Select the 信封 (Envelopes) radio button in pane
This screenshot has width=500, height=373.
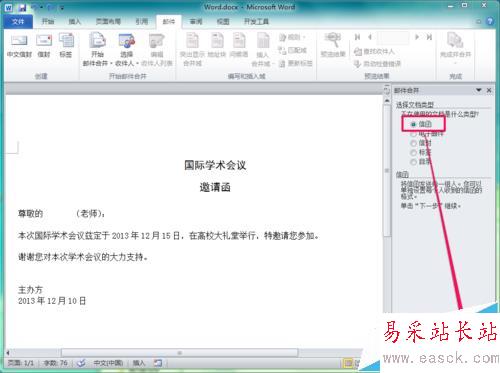pyautogui.click(x=413, y=143)
